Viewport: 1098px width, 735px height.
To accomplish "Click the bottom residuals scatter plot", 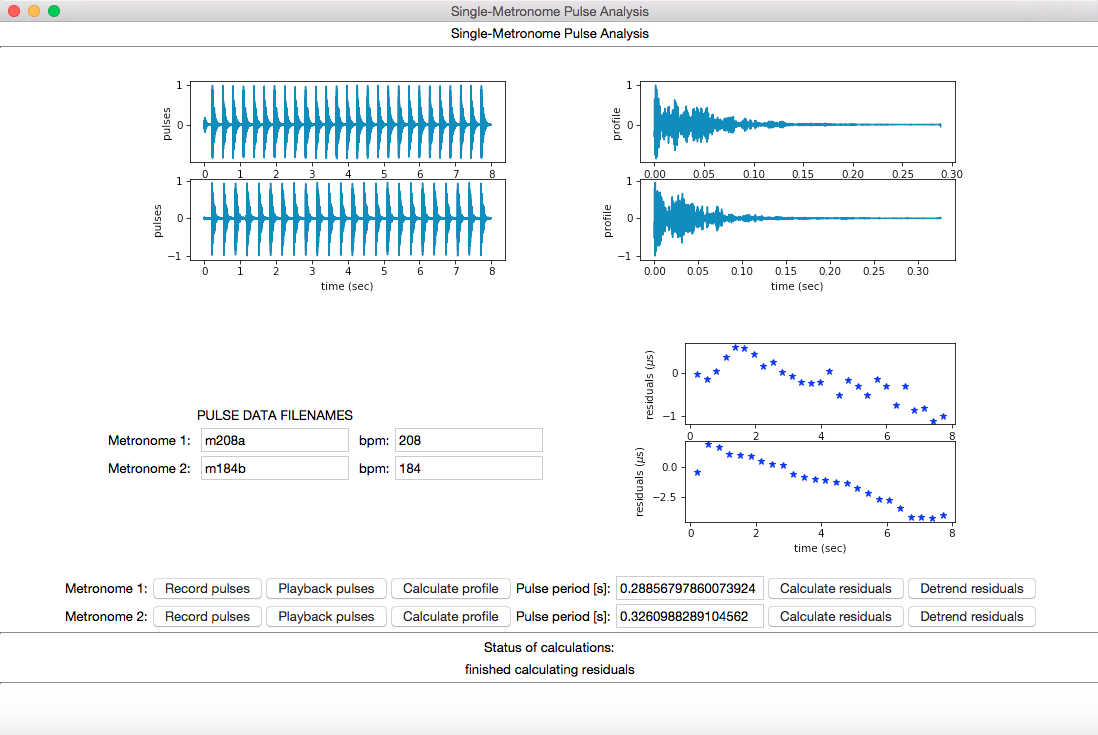I will pyautogui.click(x=820, y=482).
